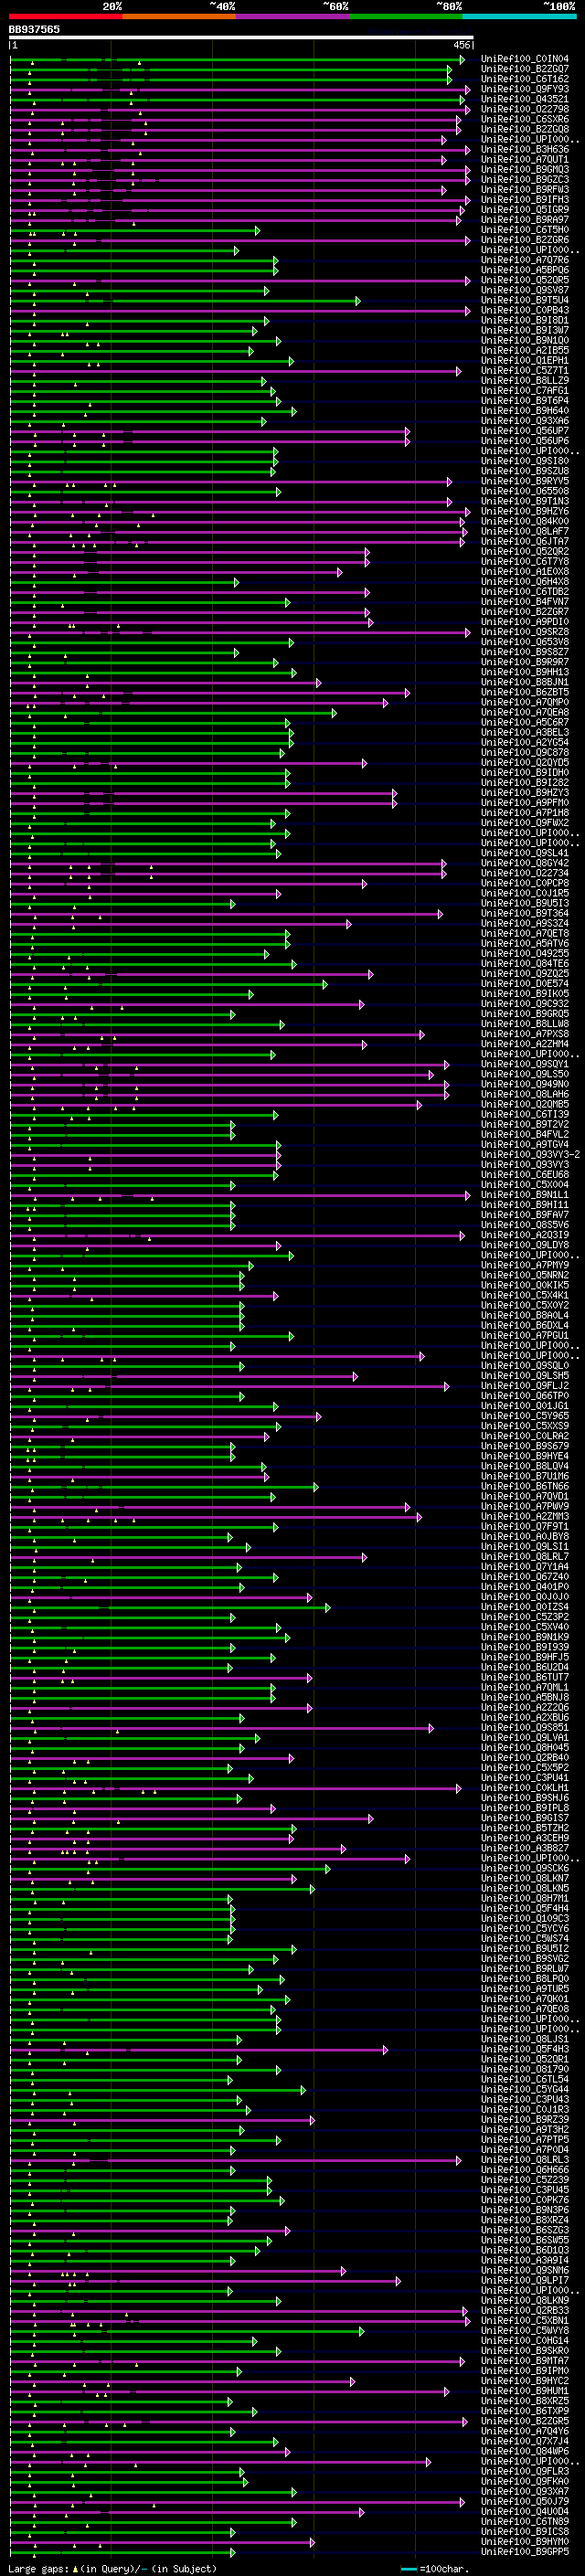The width and height of the screenshot is (585, 2576).
Task: Open hit UniRef100_B2ZGQ7
Action: click(x=525, y=69)
